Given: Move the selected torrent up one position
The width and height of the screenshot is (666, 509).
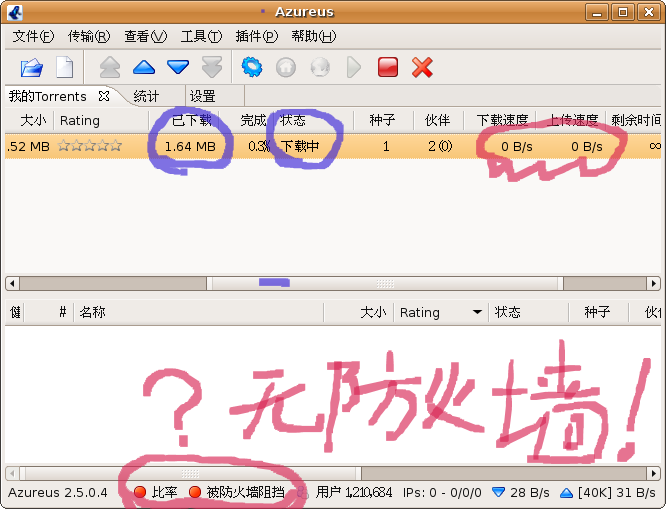Looking at the screenshot, I should 144,67.
